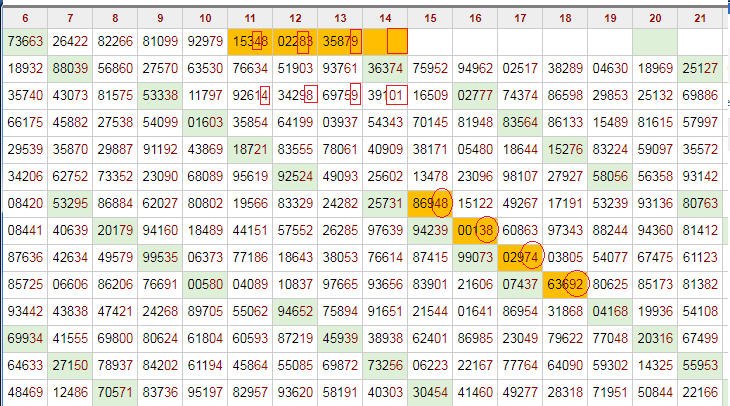730x406 pixels.
Task: Select column header 21
Action: click(x=700, y=18)
